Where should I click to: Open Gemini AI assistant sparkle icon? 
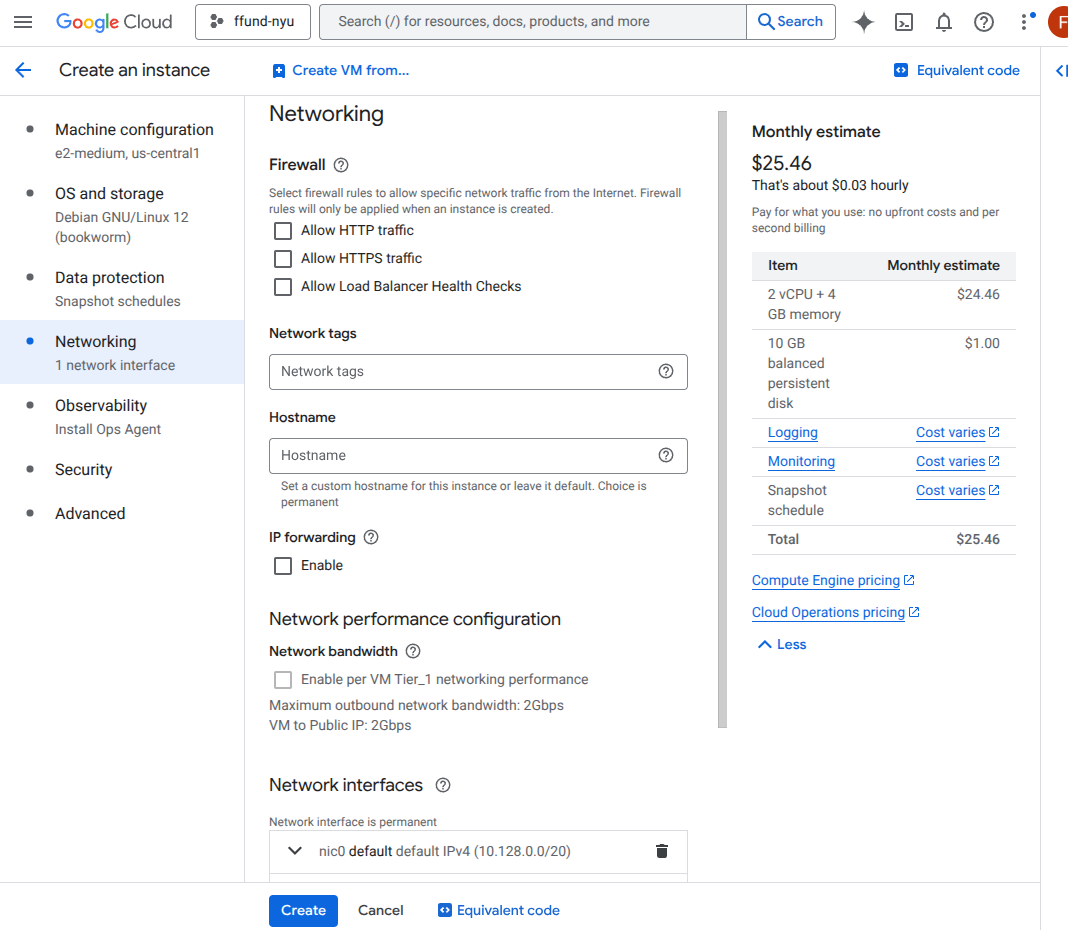coord(864,22)
